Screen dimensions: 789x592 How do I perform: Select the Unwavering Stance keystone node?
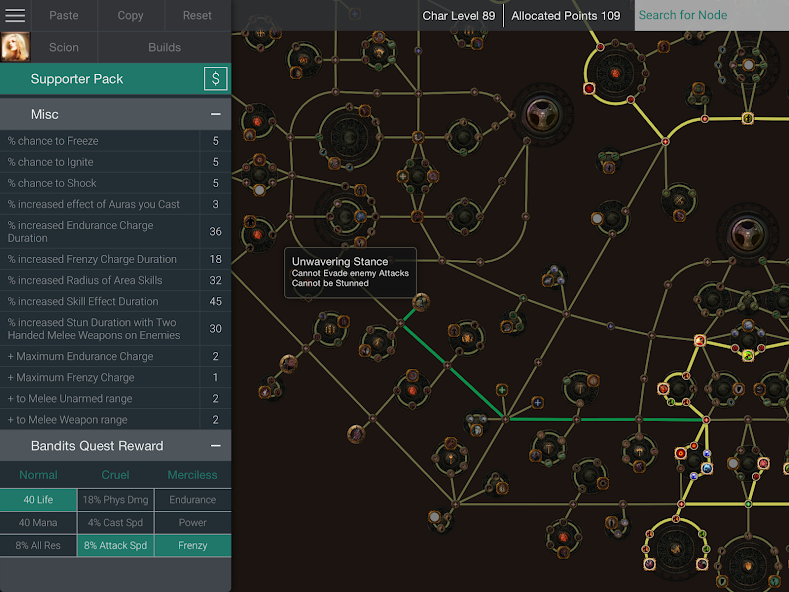point(421,302)
